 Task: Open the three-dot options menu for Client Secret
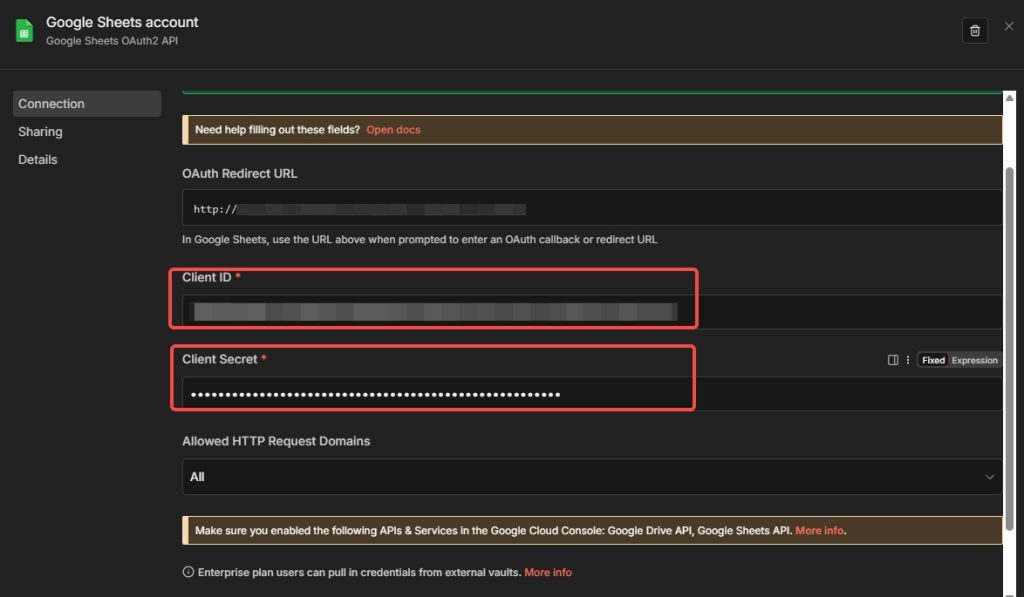tap(907, 360)
